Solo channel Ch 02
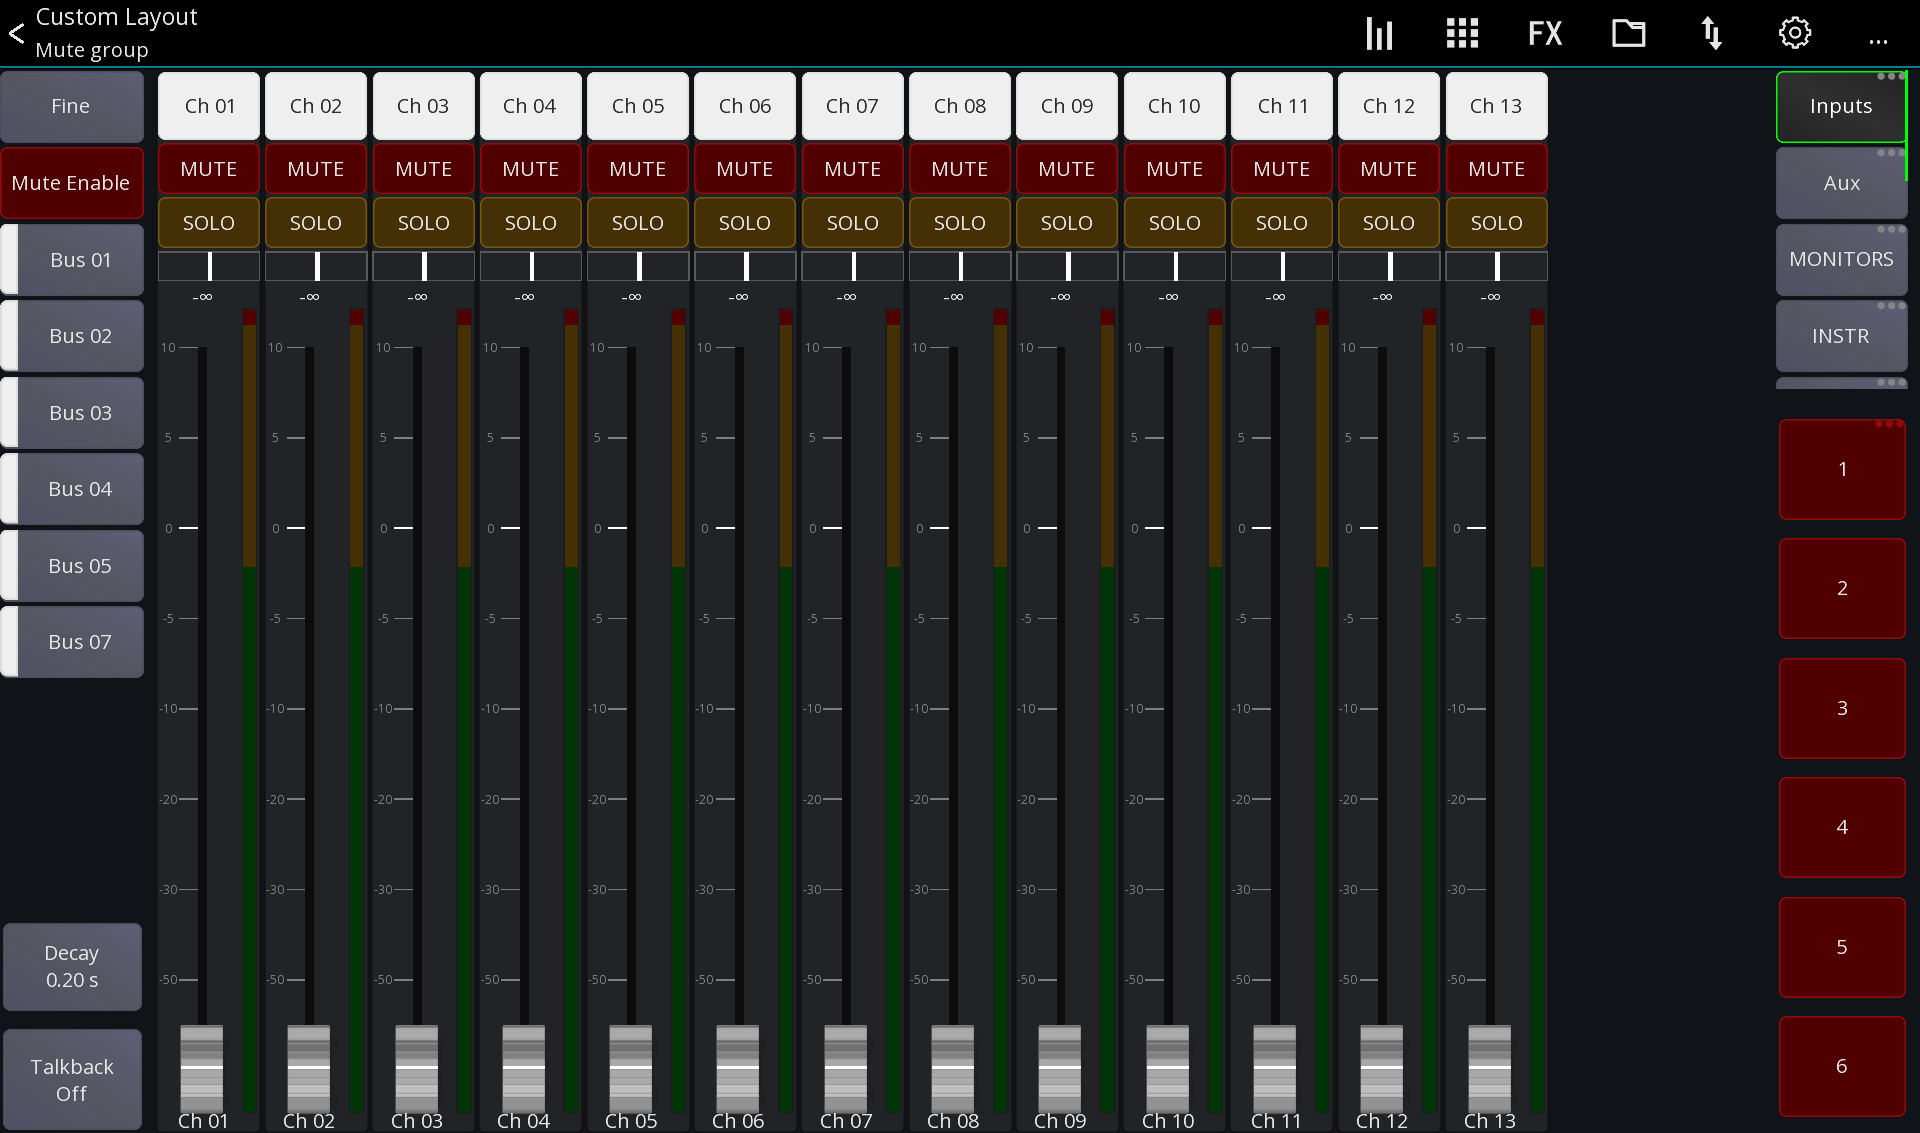Viewport: 1920px width, 1133px height. tap(316, 223)
